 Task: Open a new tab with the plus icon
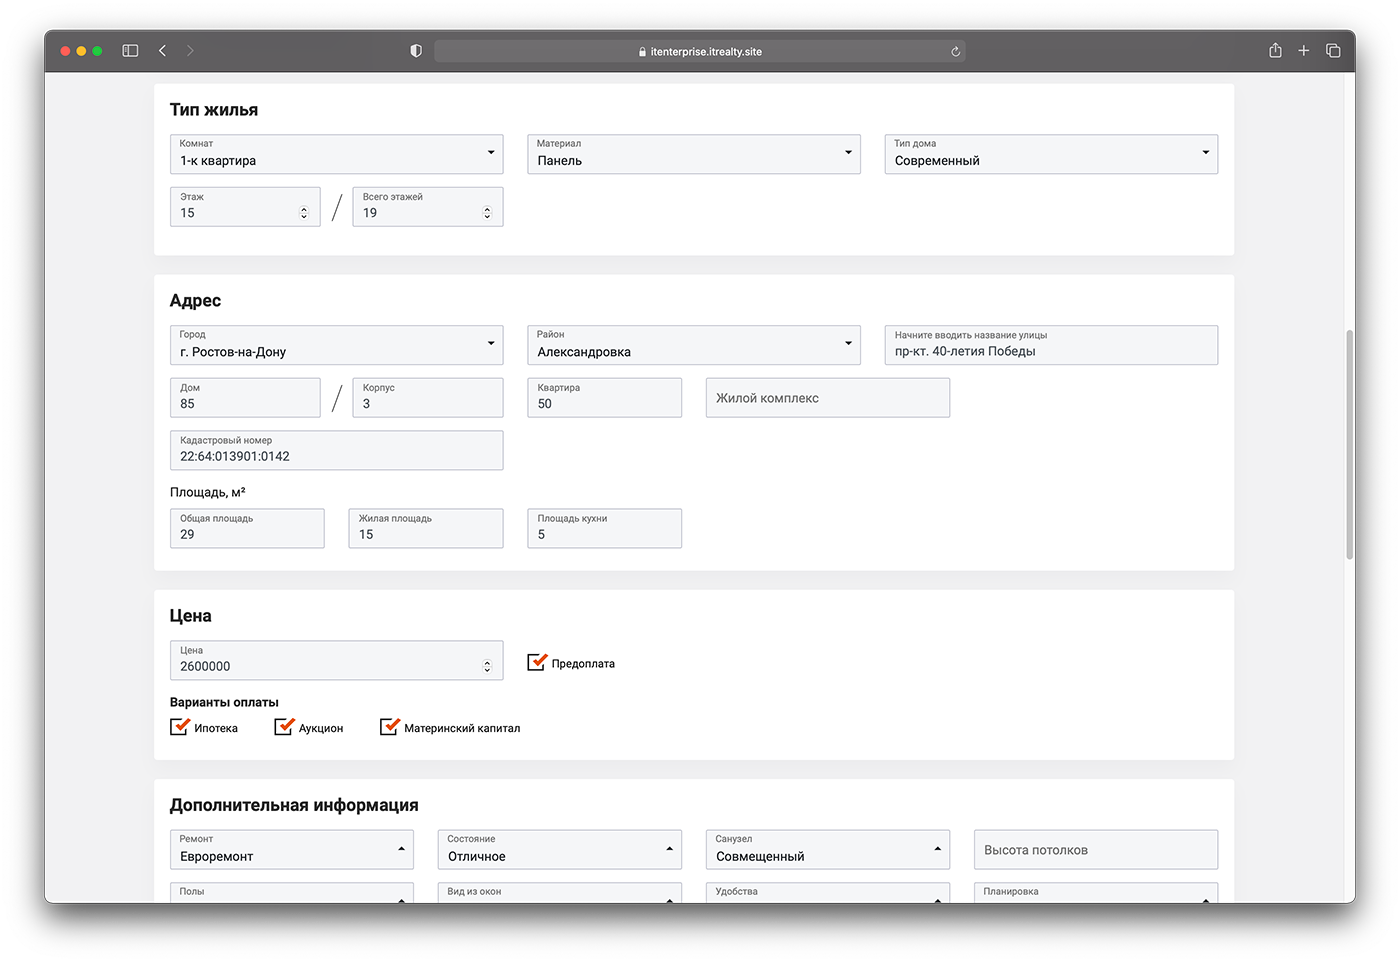pos(1303,51)
